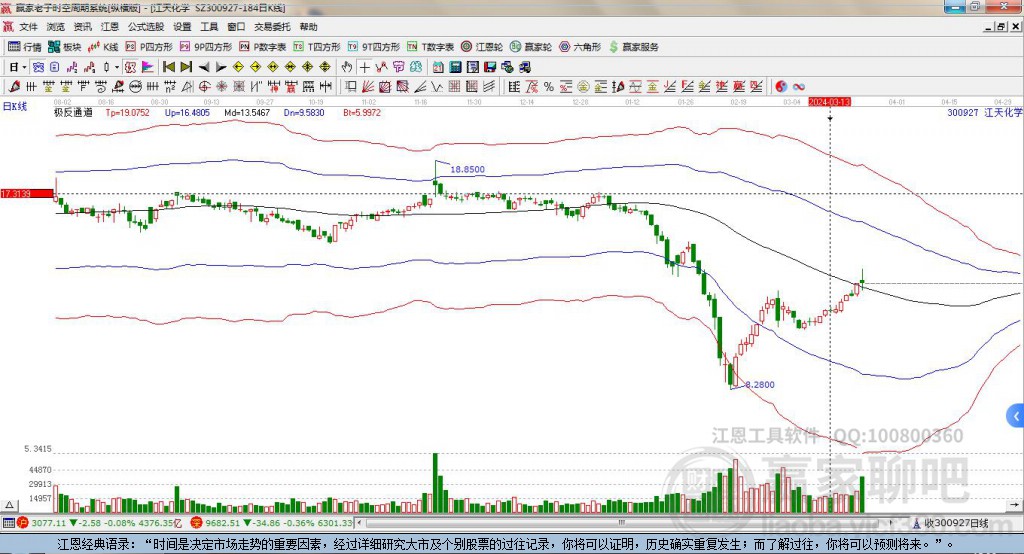Switch to K线 chart view
1024x554 pixels.
coord(103,47)
